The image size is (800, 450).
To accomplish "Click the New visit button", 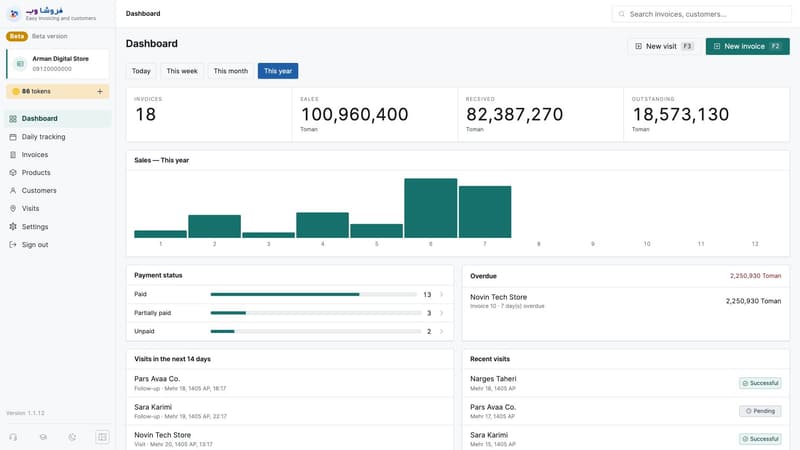I will click(x=663, y=46).
